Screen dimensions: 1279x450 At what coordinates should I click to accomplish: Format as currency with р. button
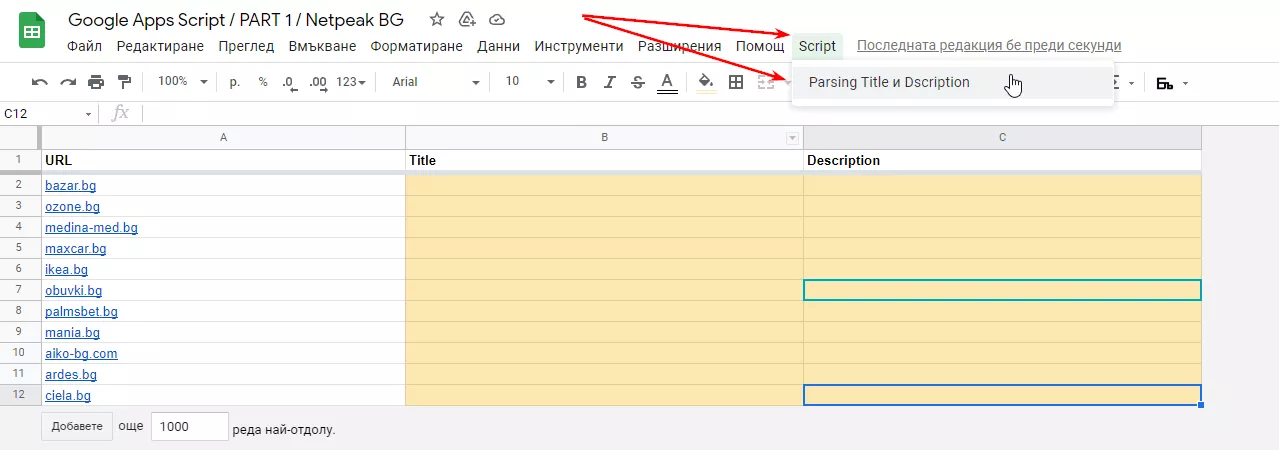235,82
